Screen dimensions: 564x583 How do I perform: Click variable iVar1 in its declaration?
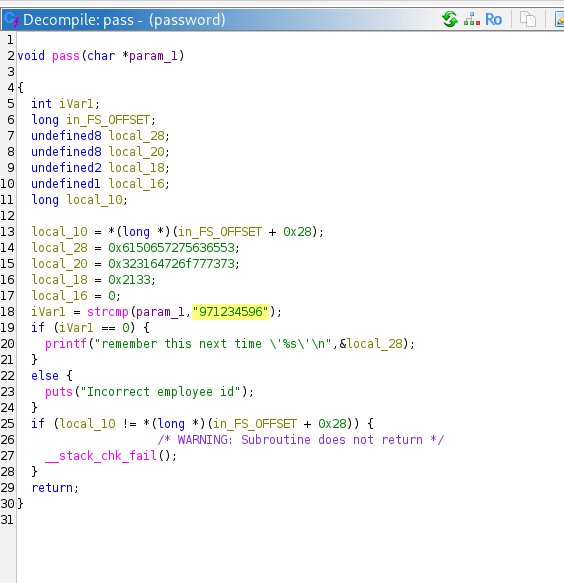point(76,104)
